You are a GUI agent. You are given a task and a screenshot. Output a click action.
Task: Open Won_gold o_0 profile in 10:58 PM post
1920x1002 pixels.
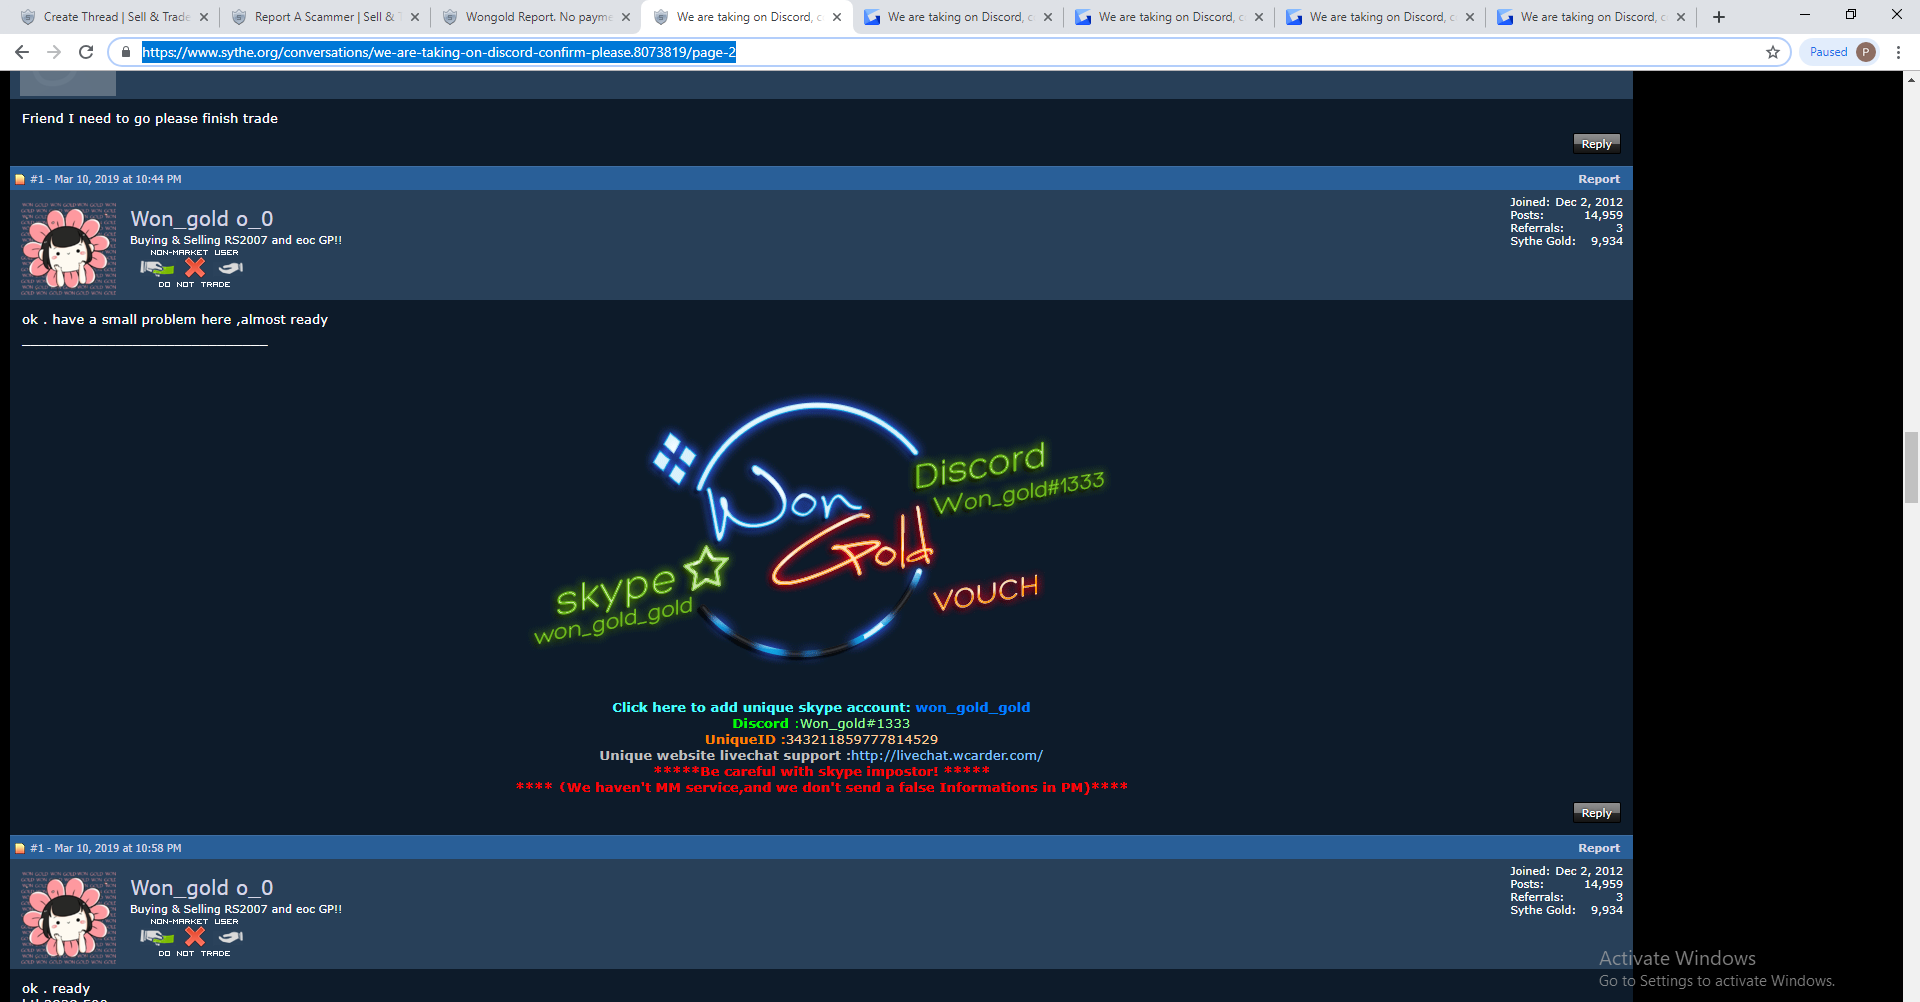click(x=201, y=888)
